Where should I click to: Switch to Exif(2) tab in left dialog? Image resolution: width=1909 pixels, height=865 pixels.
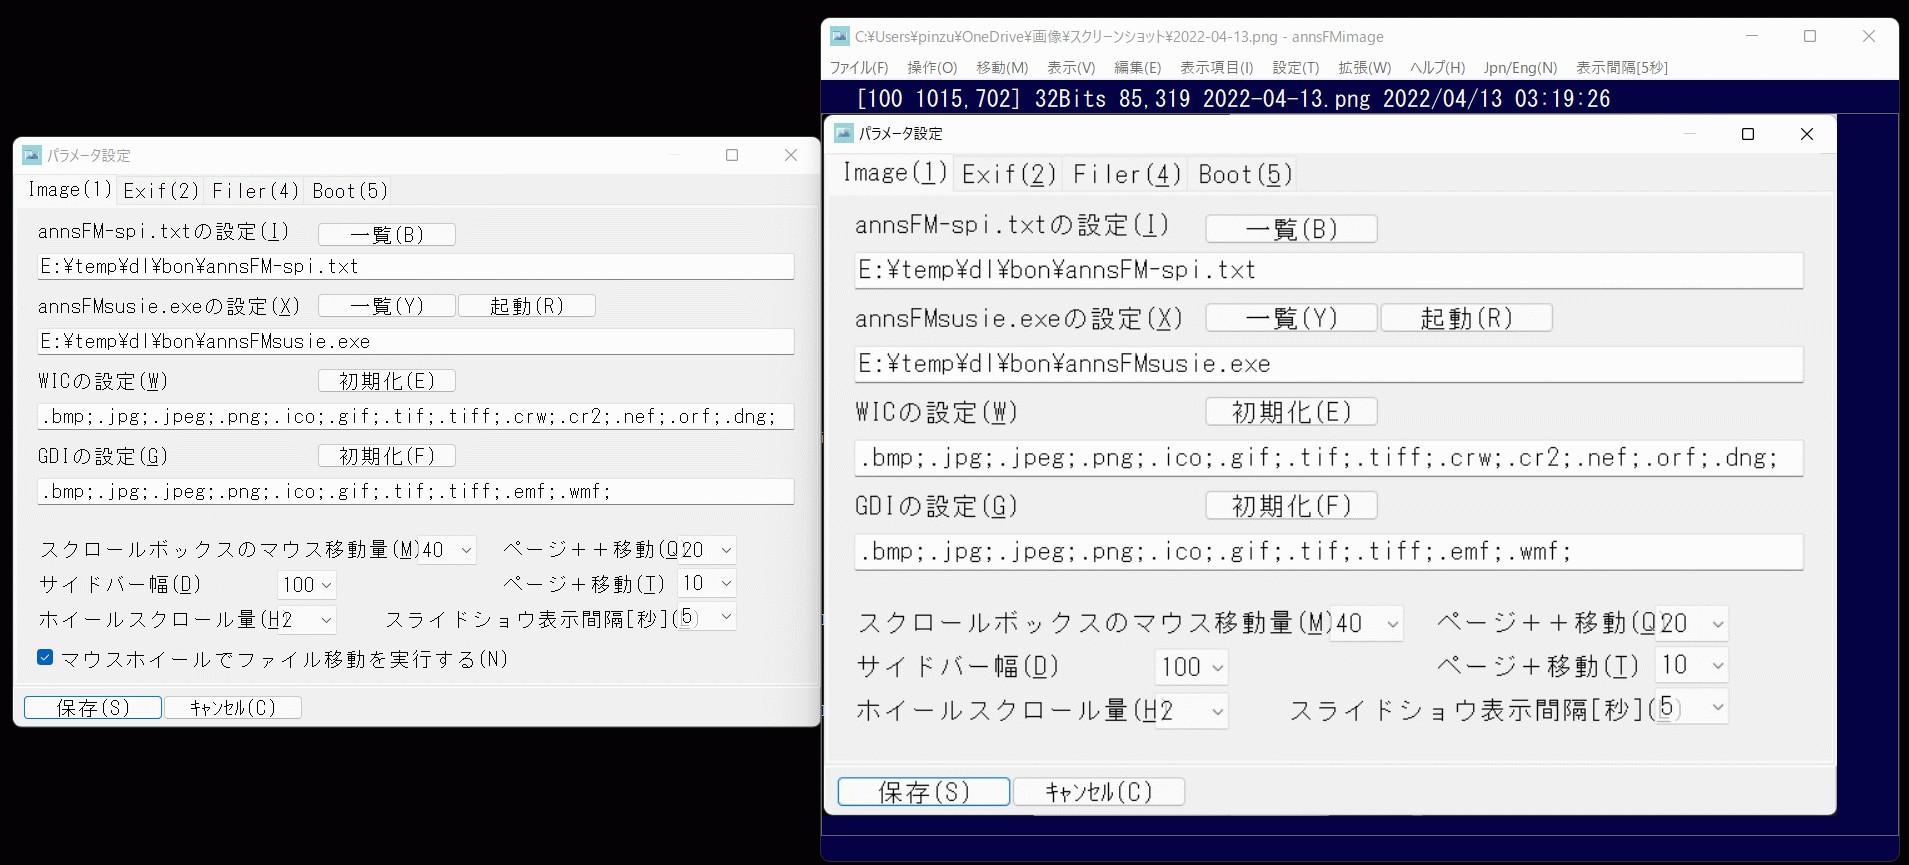pyautogui.click(x=161, y=191)
